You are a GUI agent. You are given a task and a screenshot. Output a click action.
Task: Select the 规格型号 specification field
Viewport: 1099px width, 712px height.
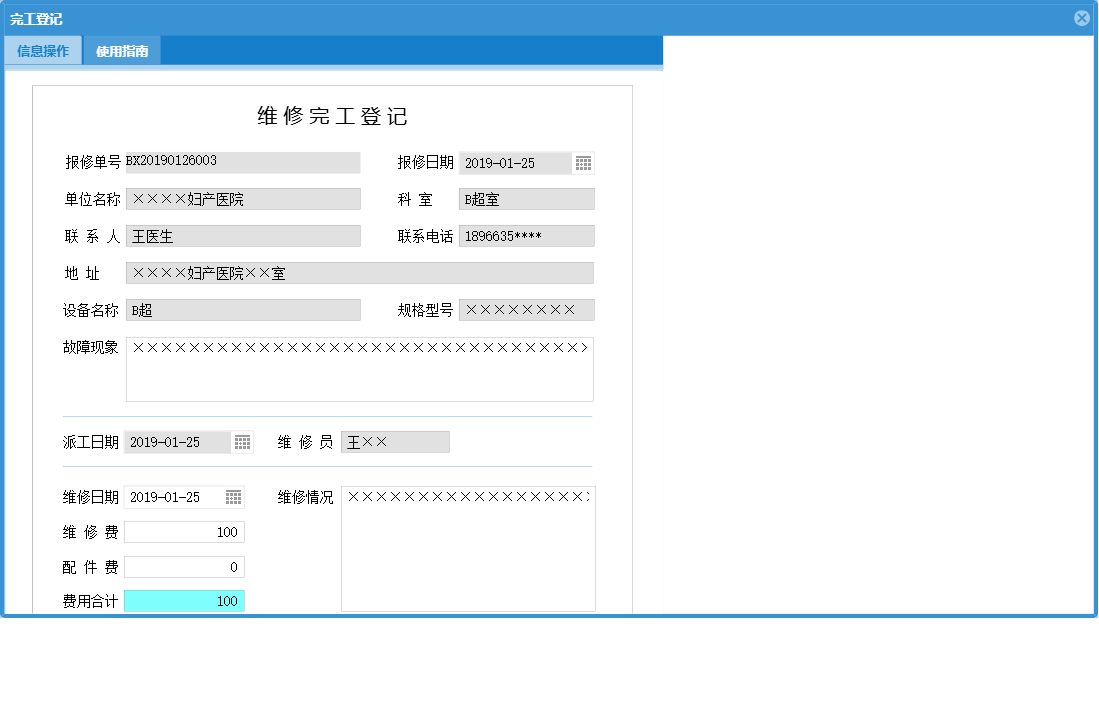527,309
